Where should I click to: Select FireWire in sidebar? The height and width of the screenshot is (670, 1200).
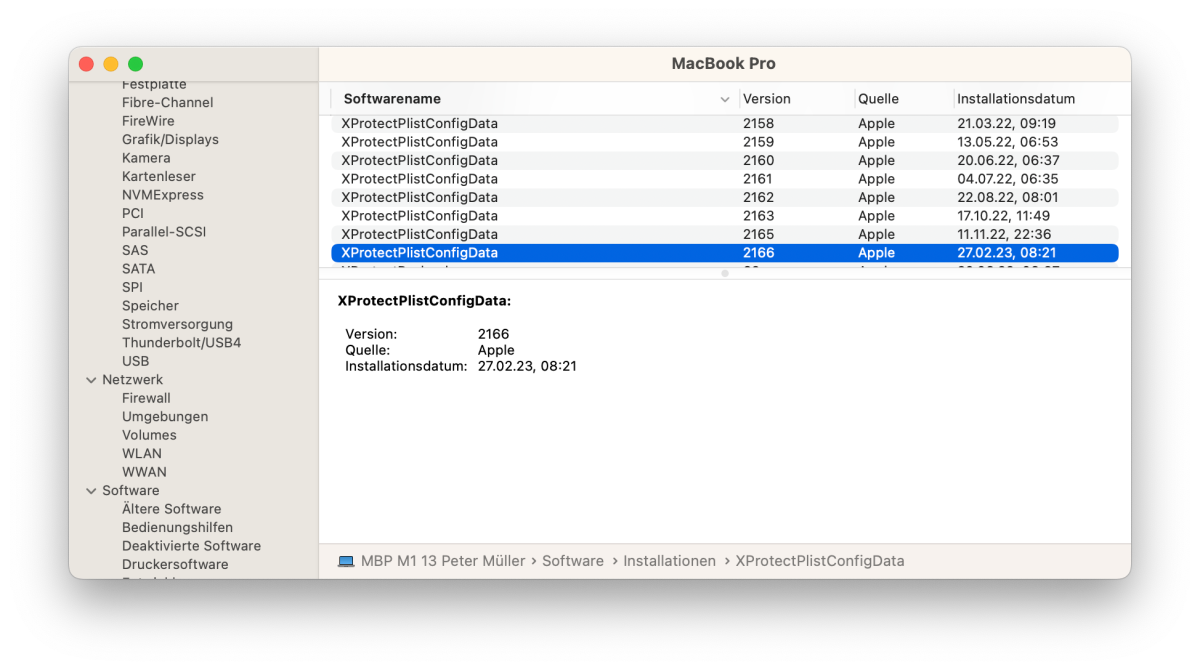[x=148, y=121]
